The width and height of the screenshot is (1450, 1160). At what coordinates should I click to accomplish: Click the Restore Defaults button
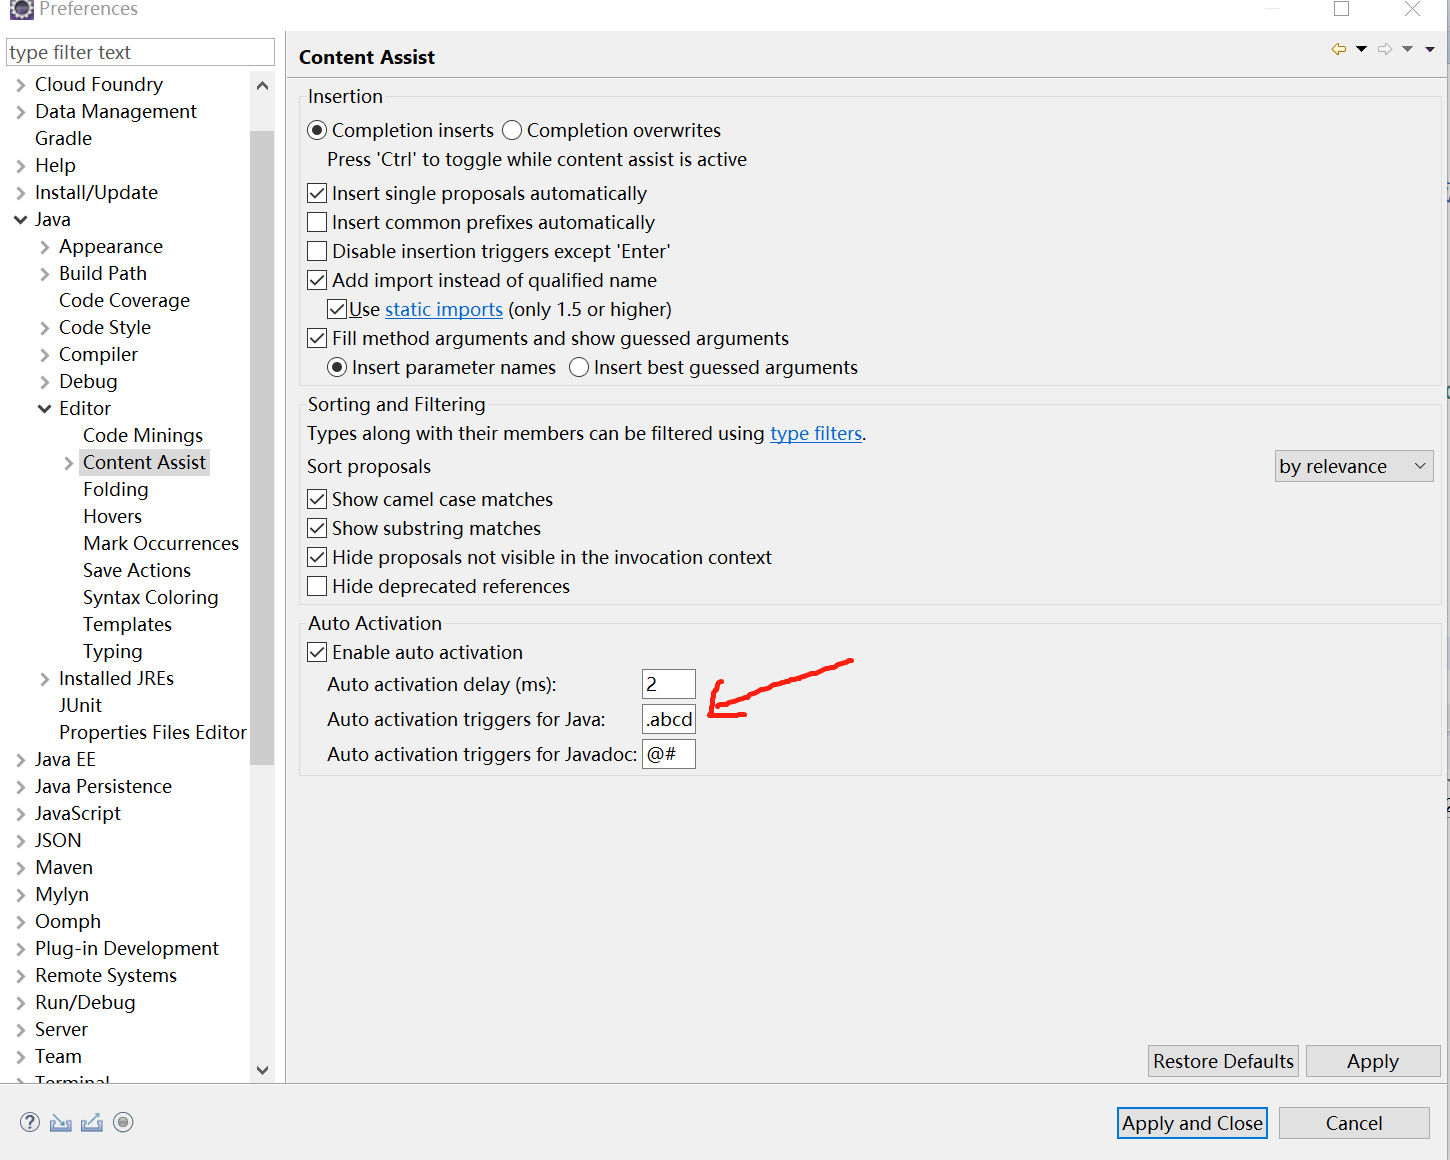[1223, 1061]
